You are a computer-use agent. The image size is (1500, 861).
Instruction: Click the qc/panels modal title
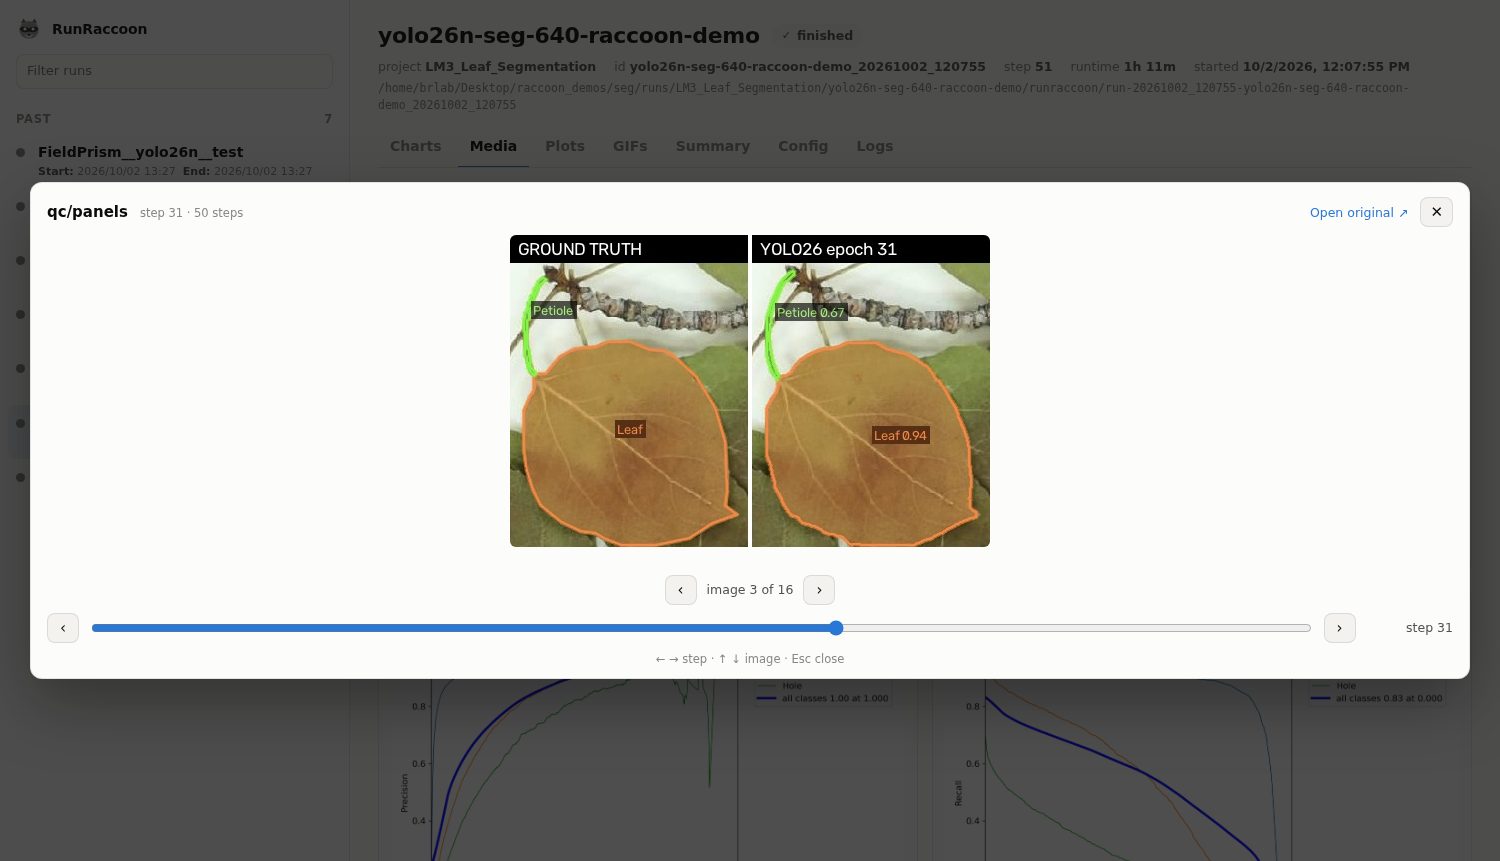tap(87, 212)
